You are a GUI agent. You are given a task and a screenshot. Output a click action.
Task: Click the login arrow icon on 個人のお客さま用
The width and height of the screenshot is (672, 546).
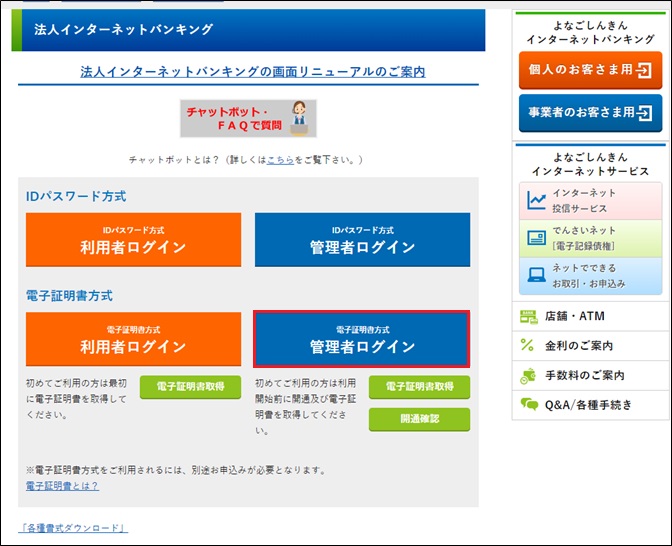pyautogui.click(x=645, y=70)
